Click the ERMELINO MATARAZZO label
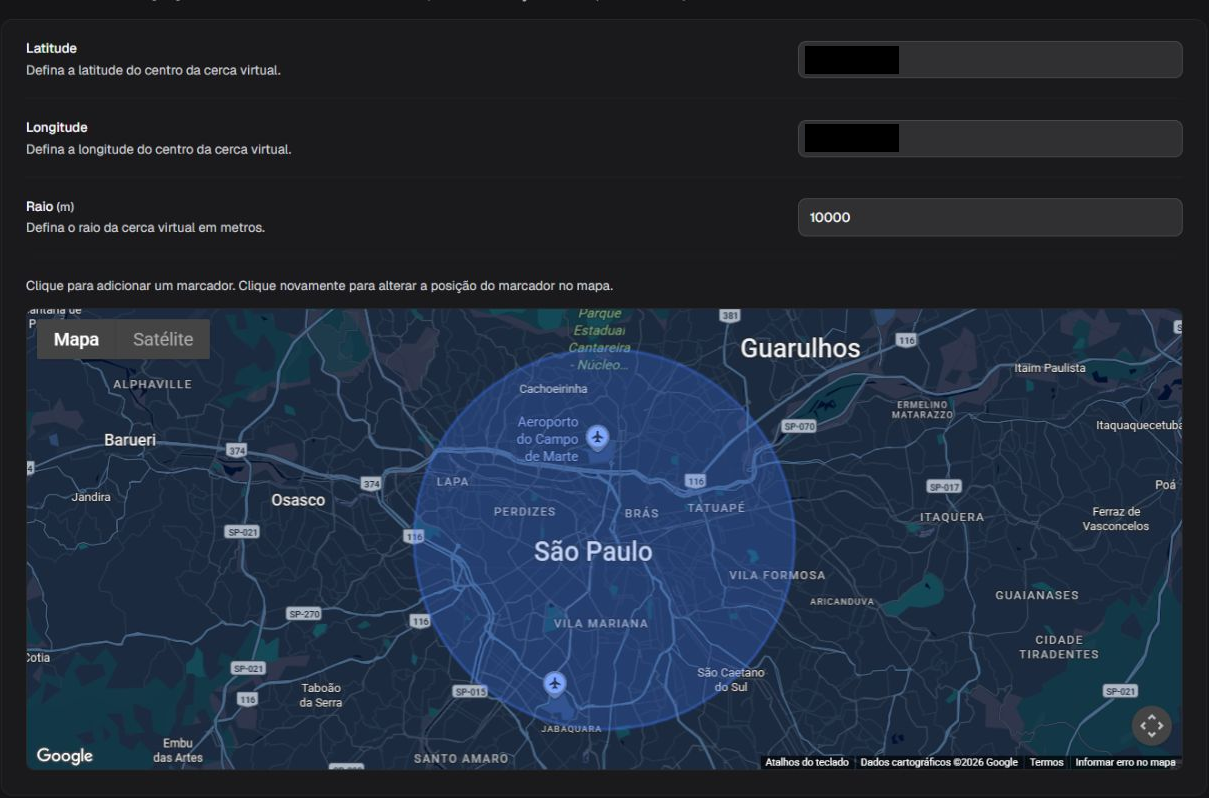This screenshot has height=798, width=1209. coord(920,409)
